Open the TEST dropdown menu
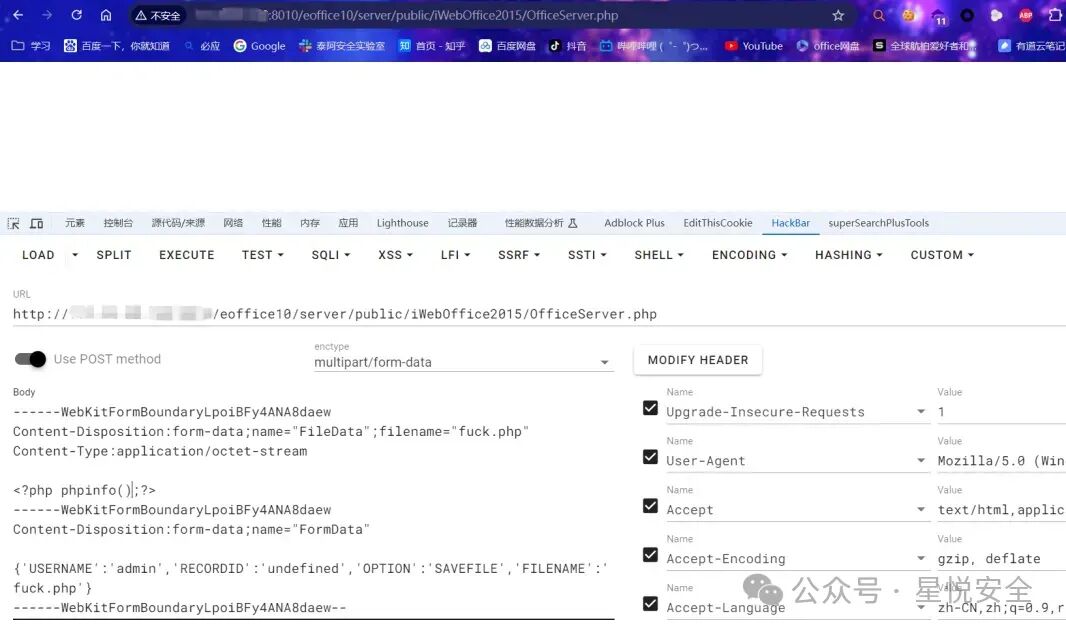 click(x=262, y=255)
